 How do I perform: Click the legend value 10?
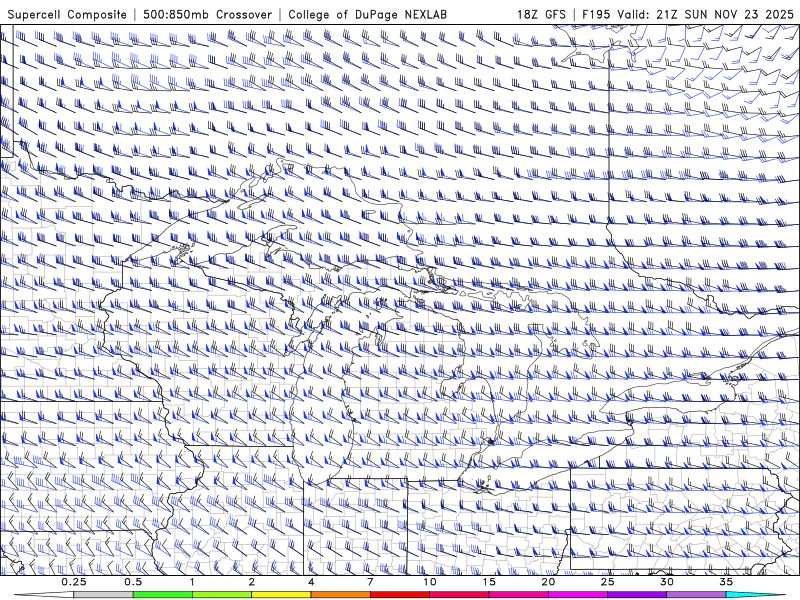pos(430,582)
